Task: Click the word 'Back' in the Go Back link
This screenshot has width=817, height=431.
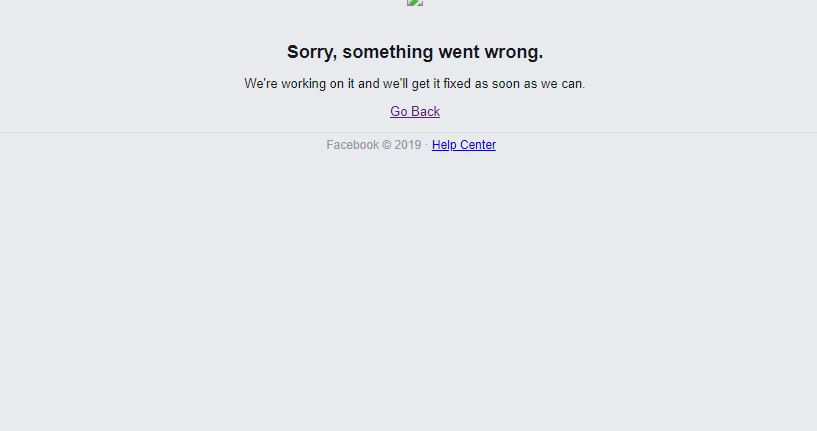Action: (426, 112)
